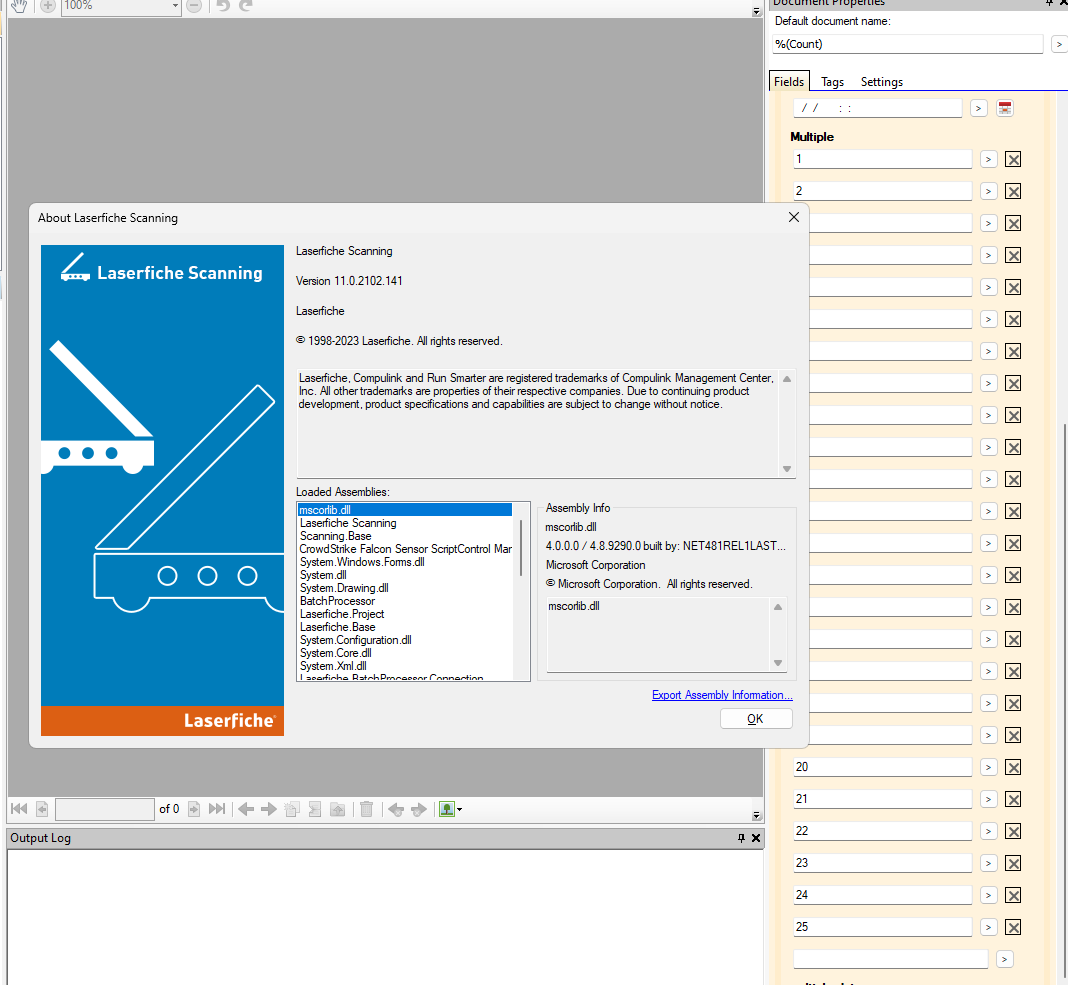Select mscorlib.dll in Loaded Assemblies

(405, 510)
